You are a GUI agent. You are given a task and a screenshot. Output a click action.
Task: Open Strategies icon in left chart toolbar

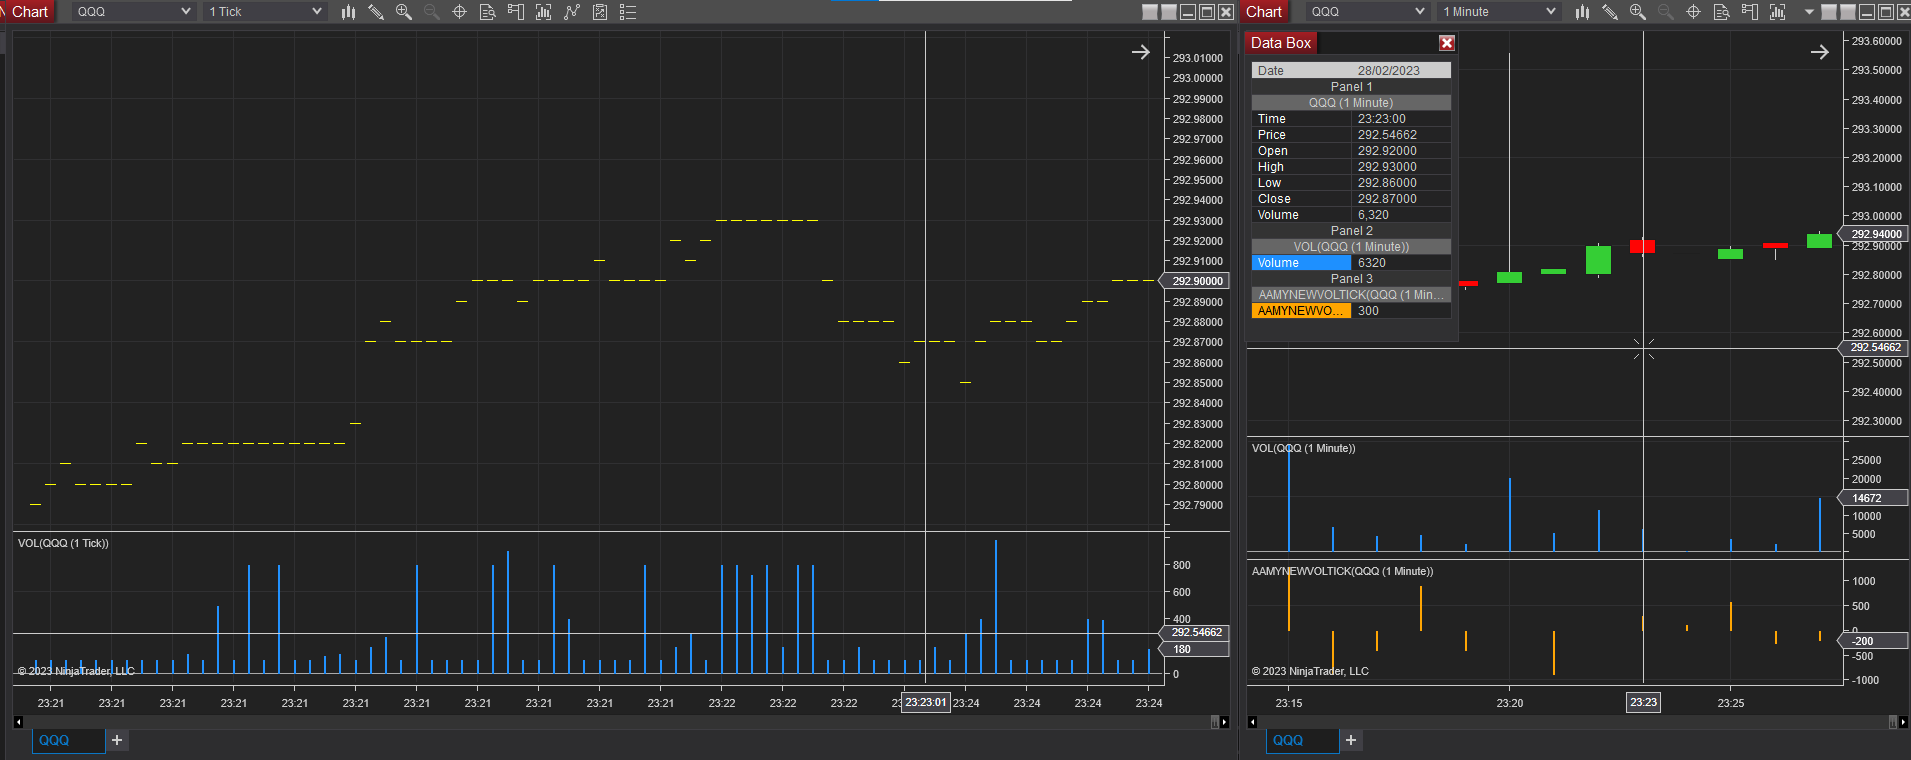[x=572, y=12]
